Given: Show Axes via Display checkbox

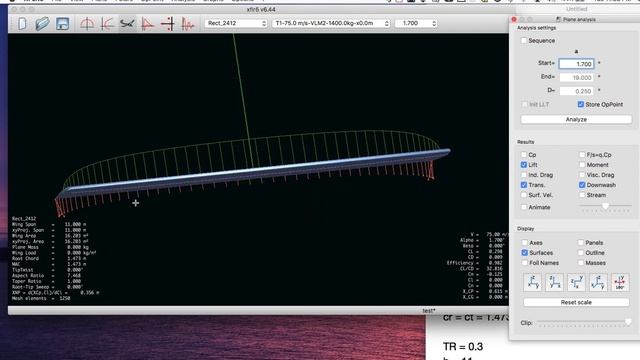Looking at the screenshot, I should pos(524,243).
